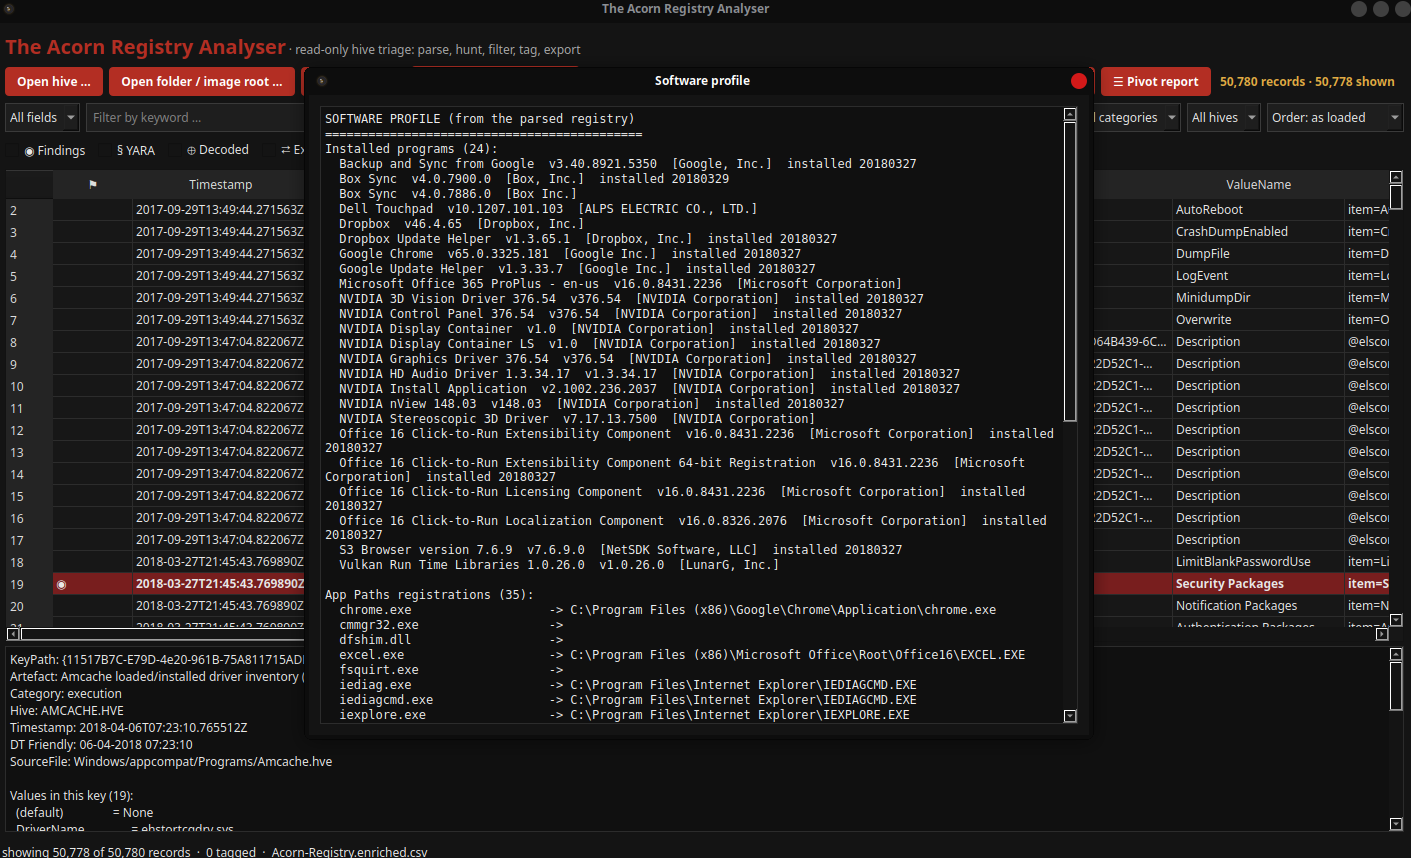This screenshot has height=858, width=1411.
Task: Click the Open hive button
Action: coord(53,82)
